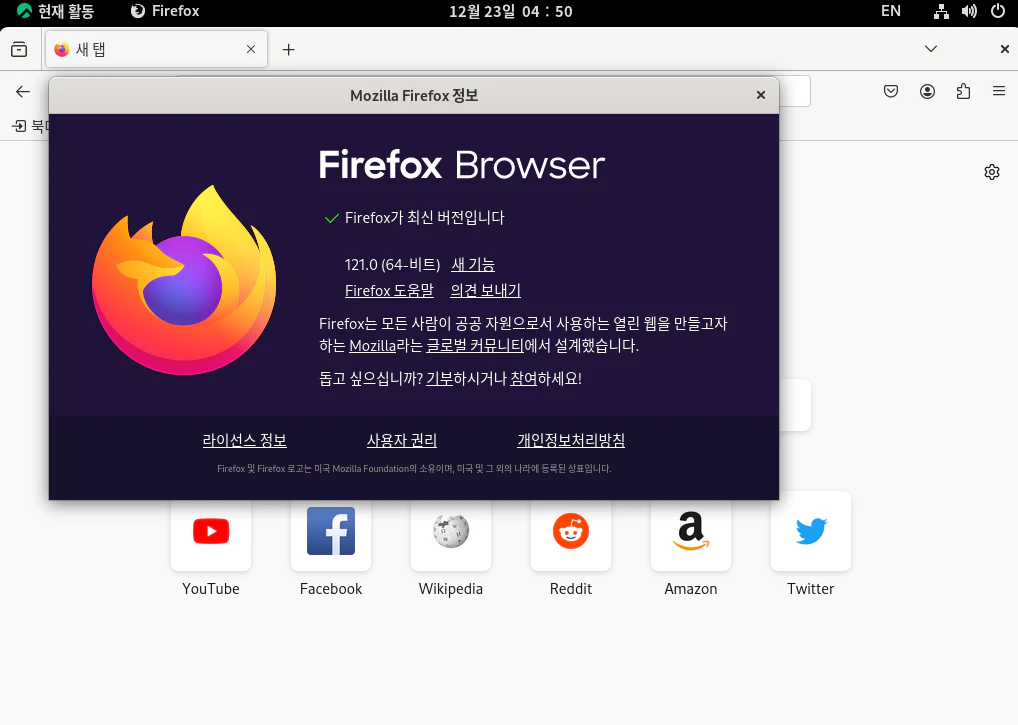Screen dimensions: 1018x725
Task: Close the Mozilla Firefox 정보 dialog
Action: coord(761,95)
